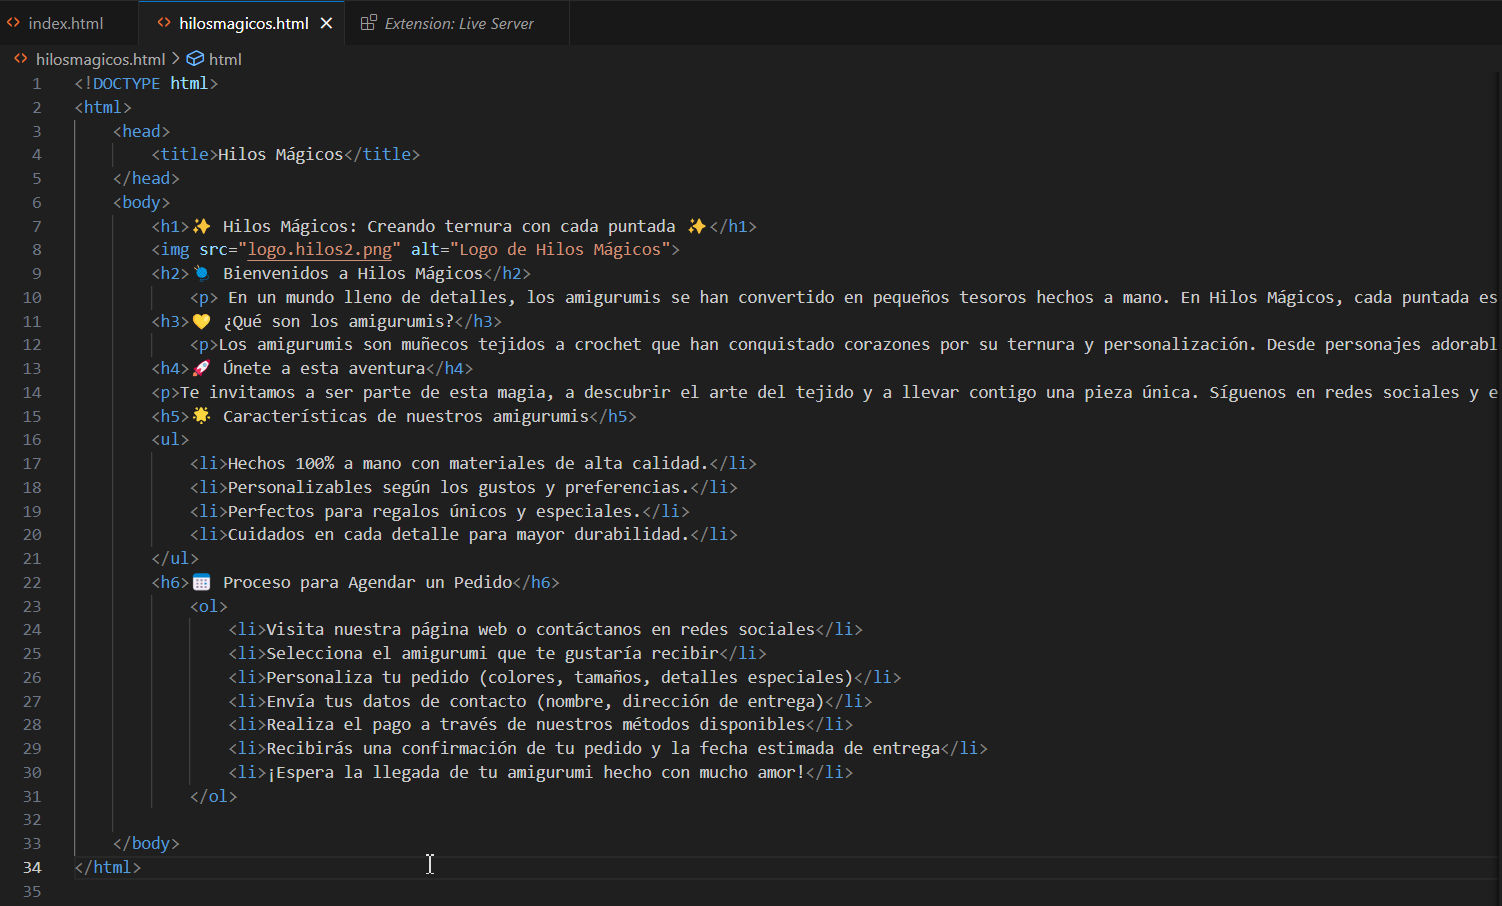Click the h1 heading text 'Creando ternura con cada puntada'
The height and width of the screenshot is (906, 1502).
(x=521, y=226)
